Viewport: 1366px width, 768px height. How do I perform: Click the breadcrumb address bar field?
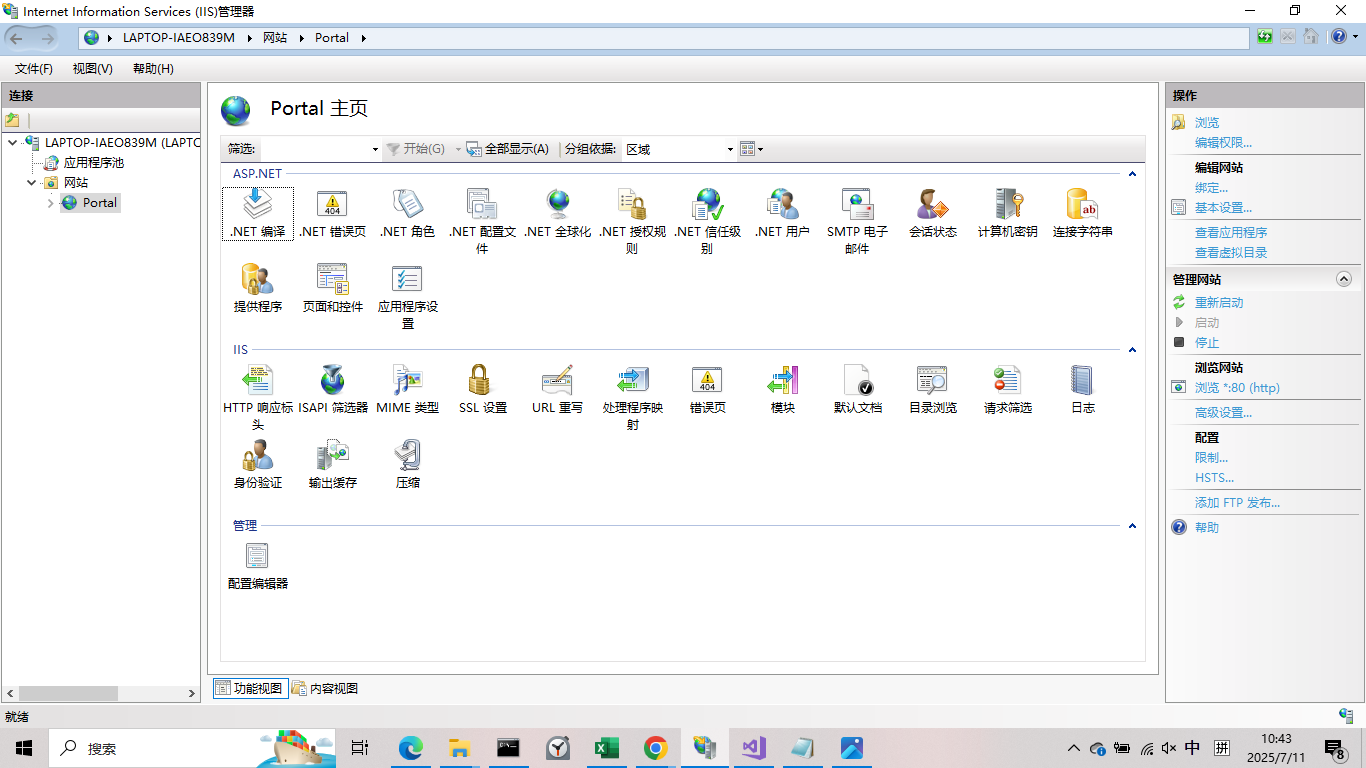click(x=664, y=38)
